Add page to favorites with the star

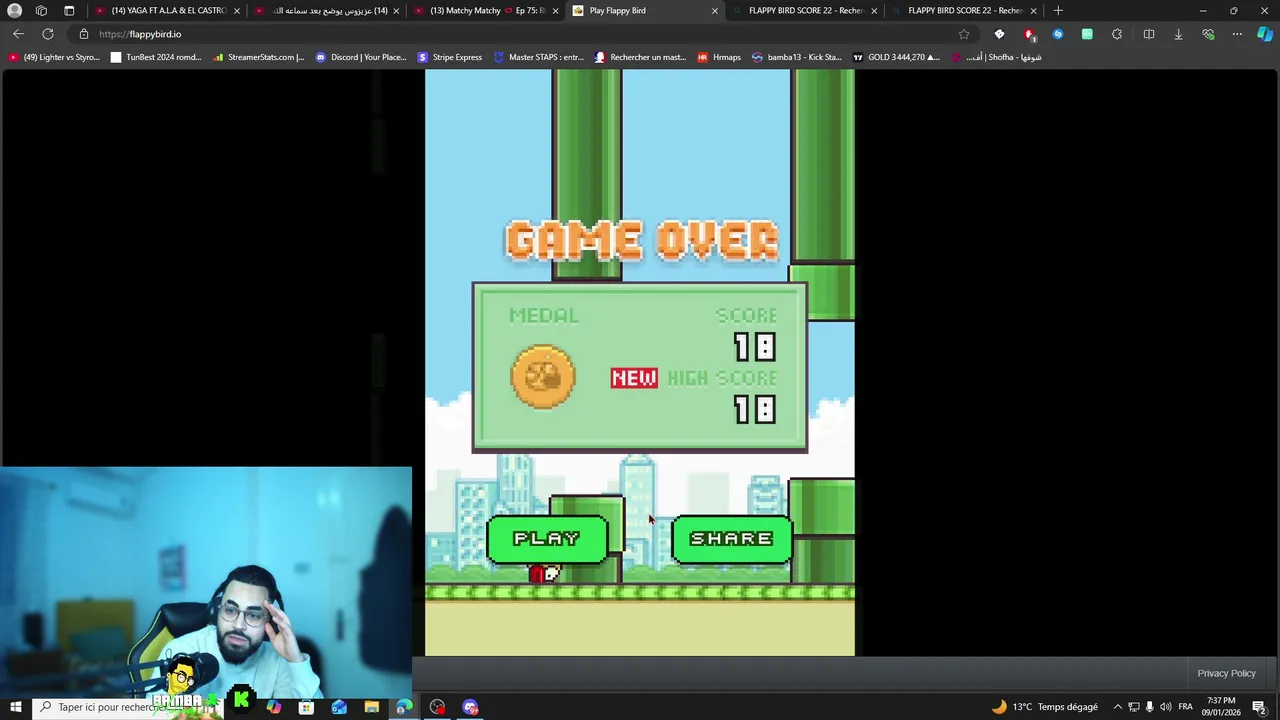coord(964,34)
